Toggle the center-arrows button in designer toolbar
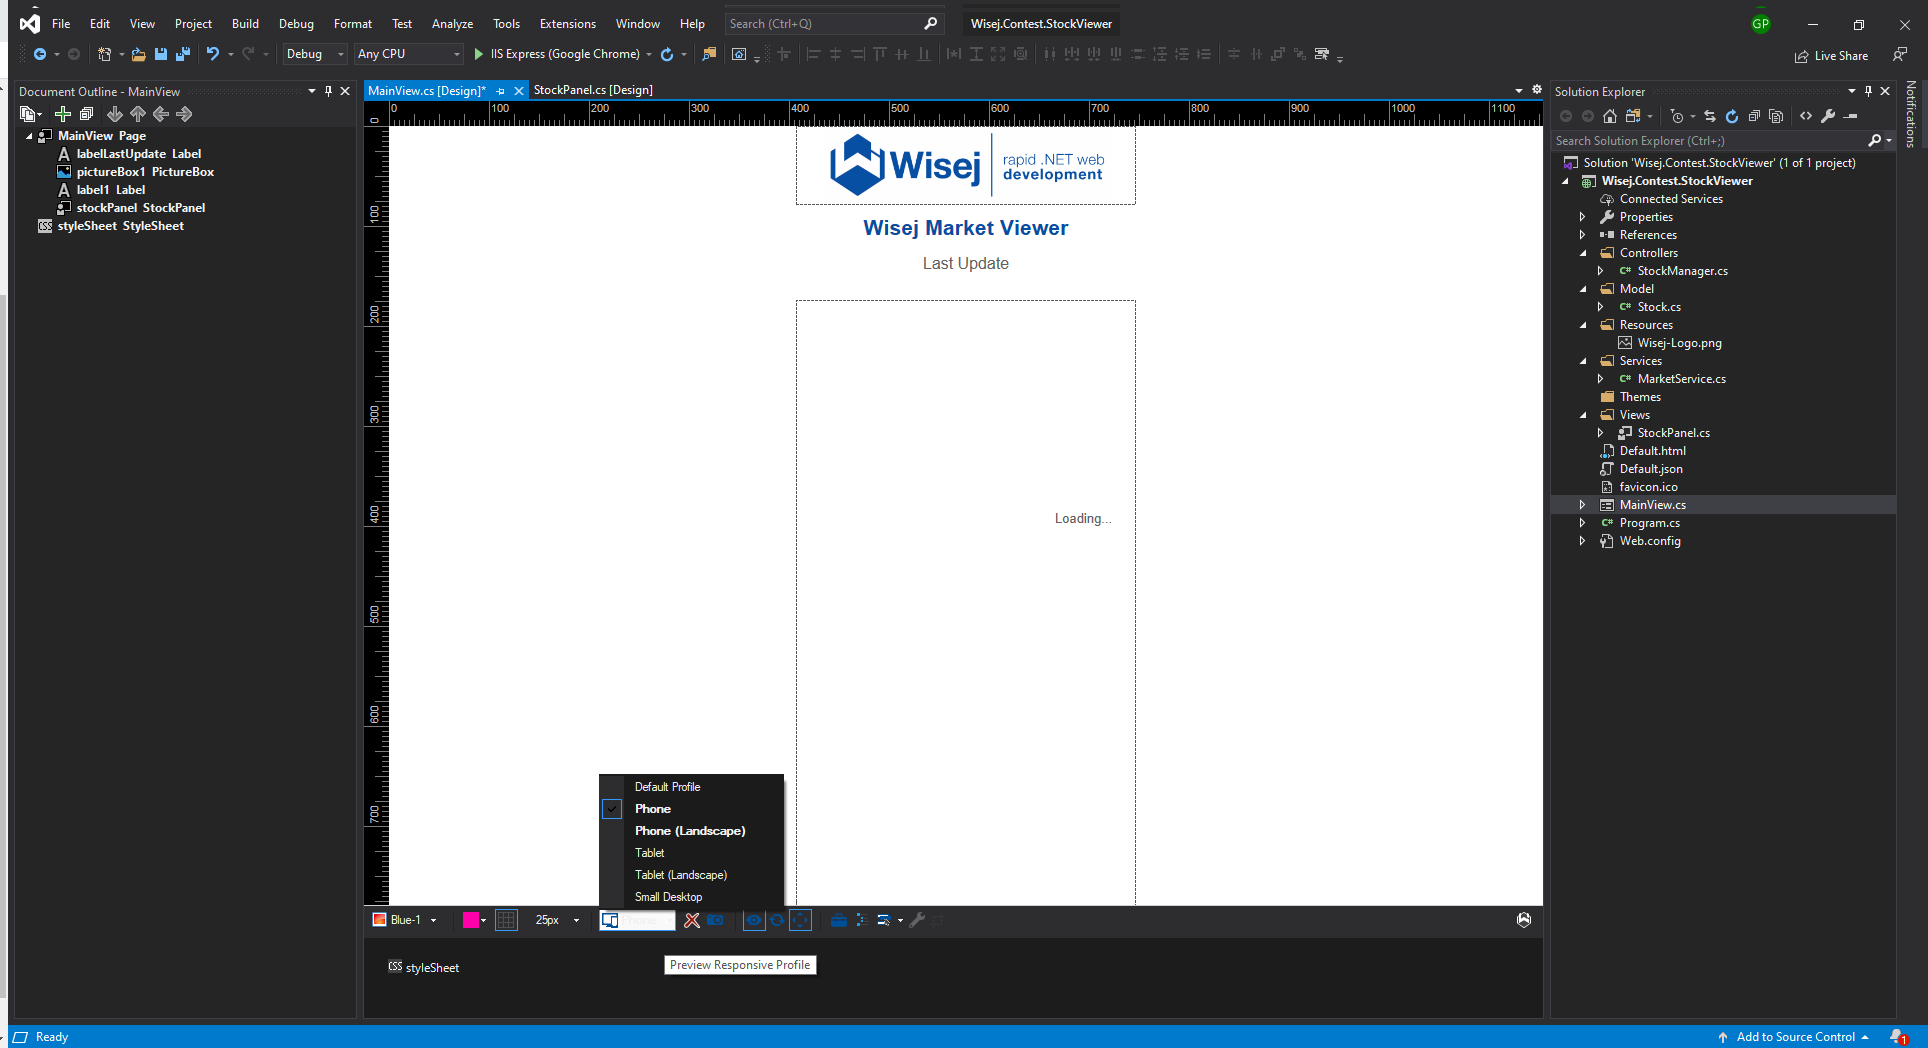 point(801,920)
